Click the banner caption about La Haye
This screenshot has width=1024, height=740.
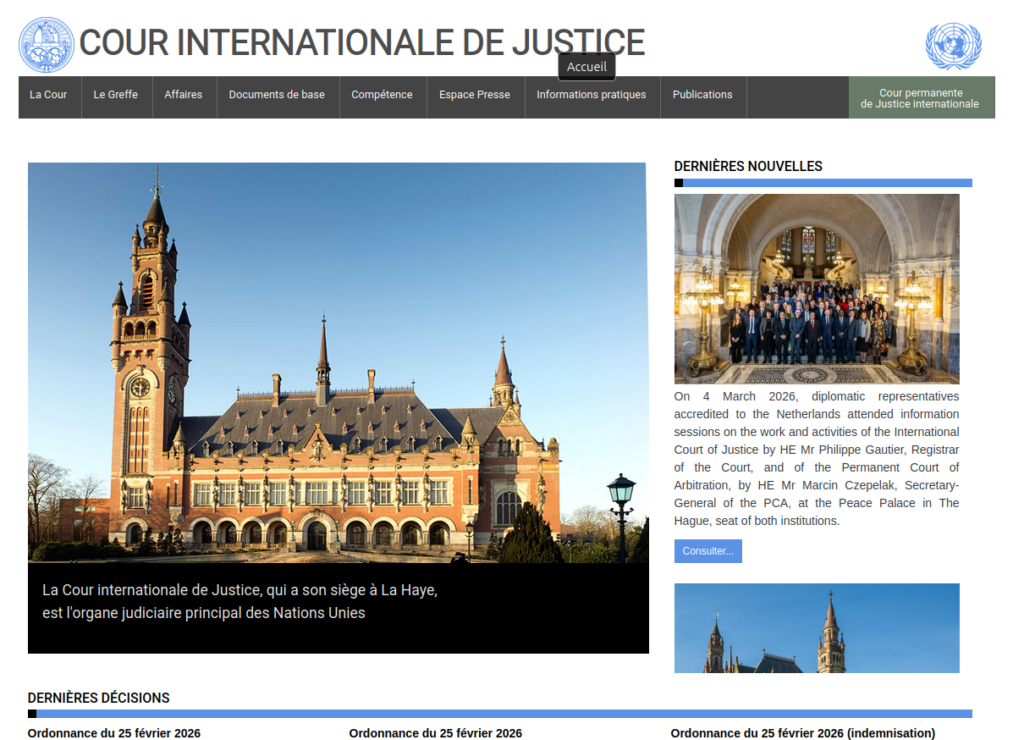point(240,601)
